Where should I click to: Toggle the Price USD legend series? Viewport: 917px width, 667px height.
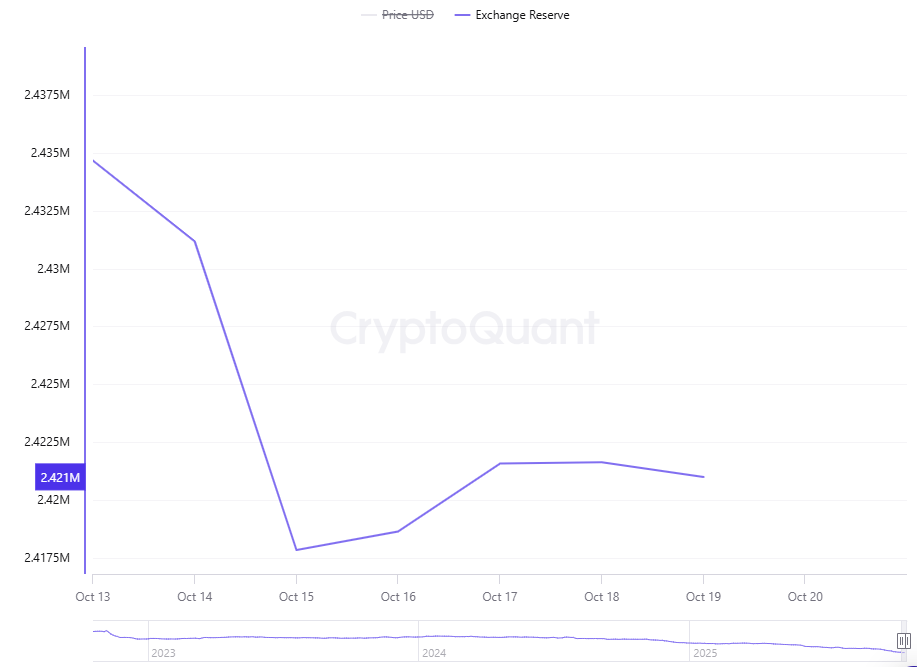point(408,15)
